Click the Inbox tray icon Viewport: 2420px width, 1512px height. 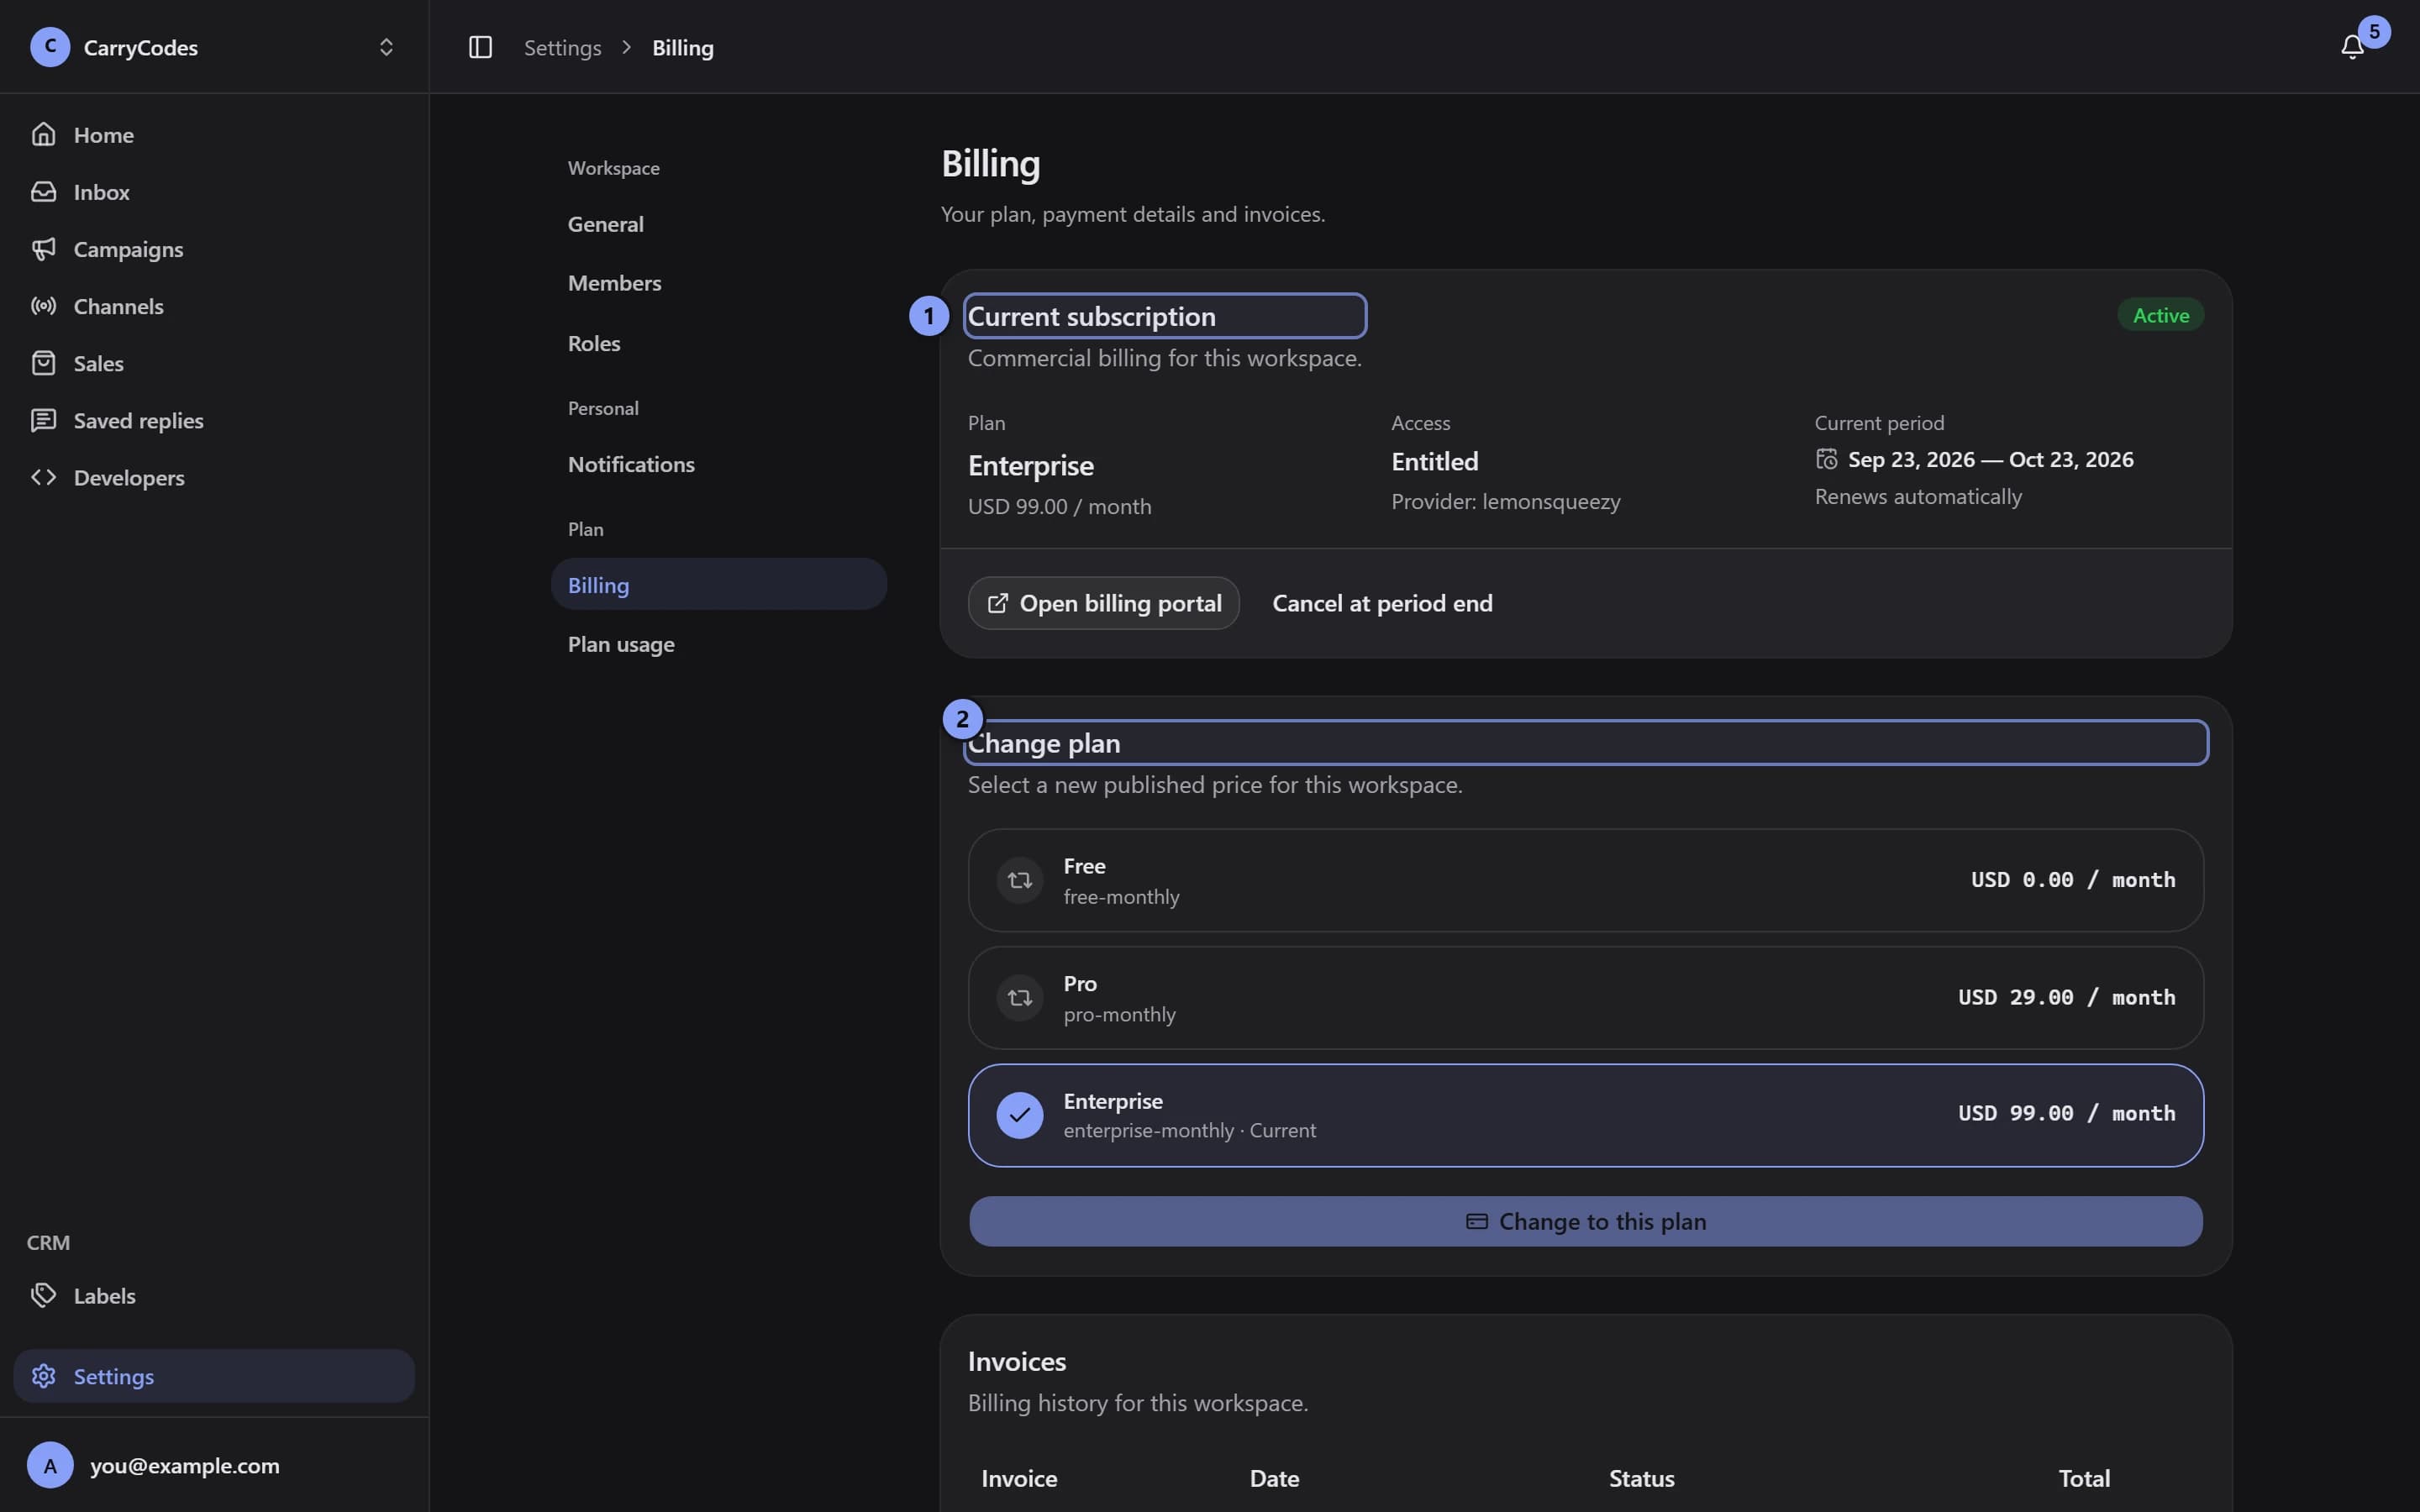(x=43, y=191)
